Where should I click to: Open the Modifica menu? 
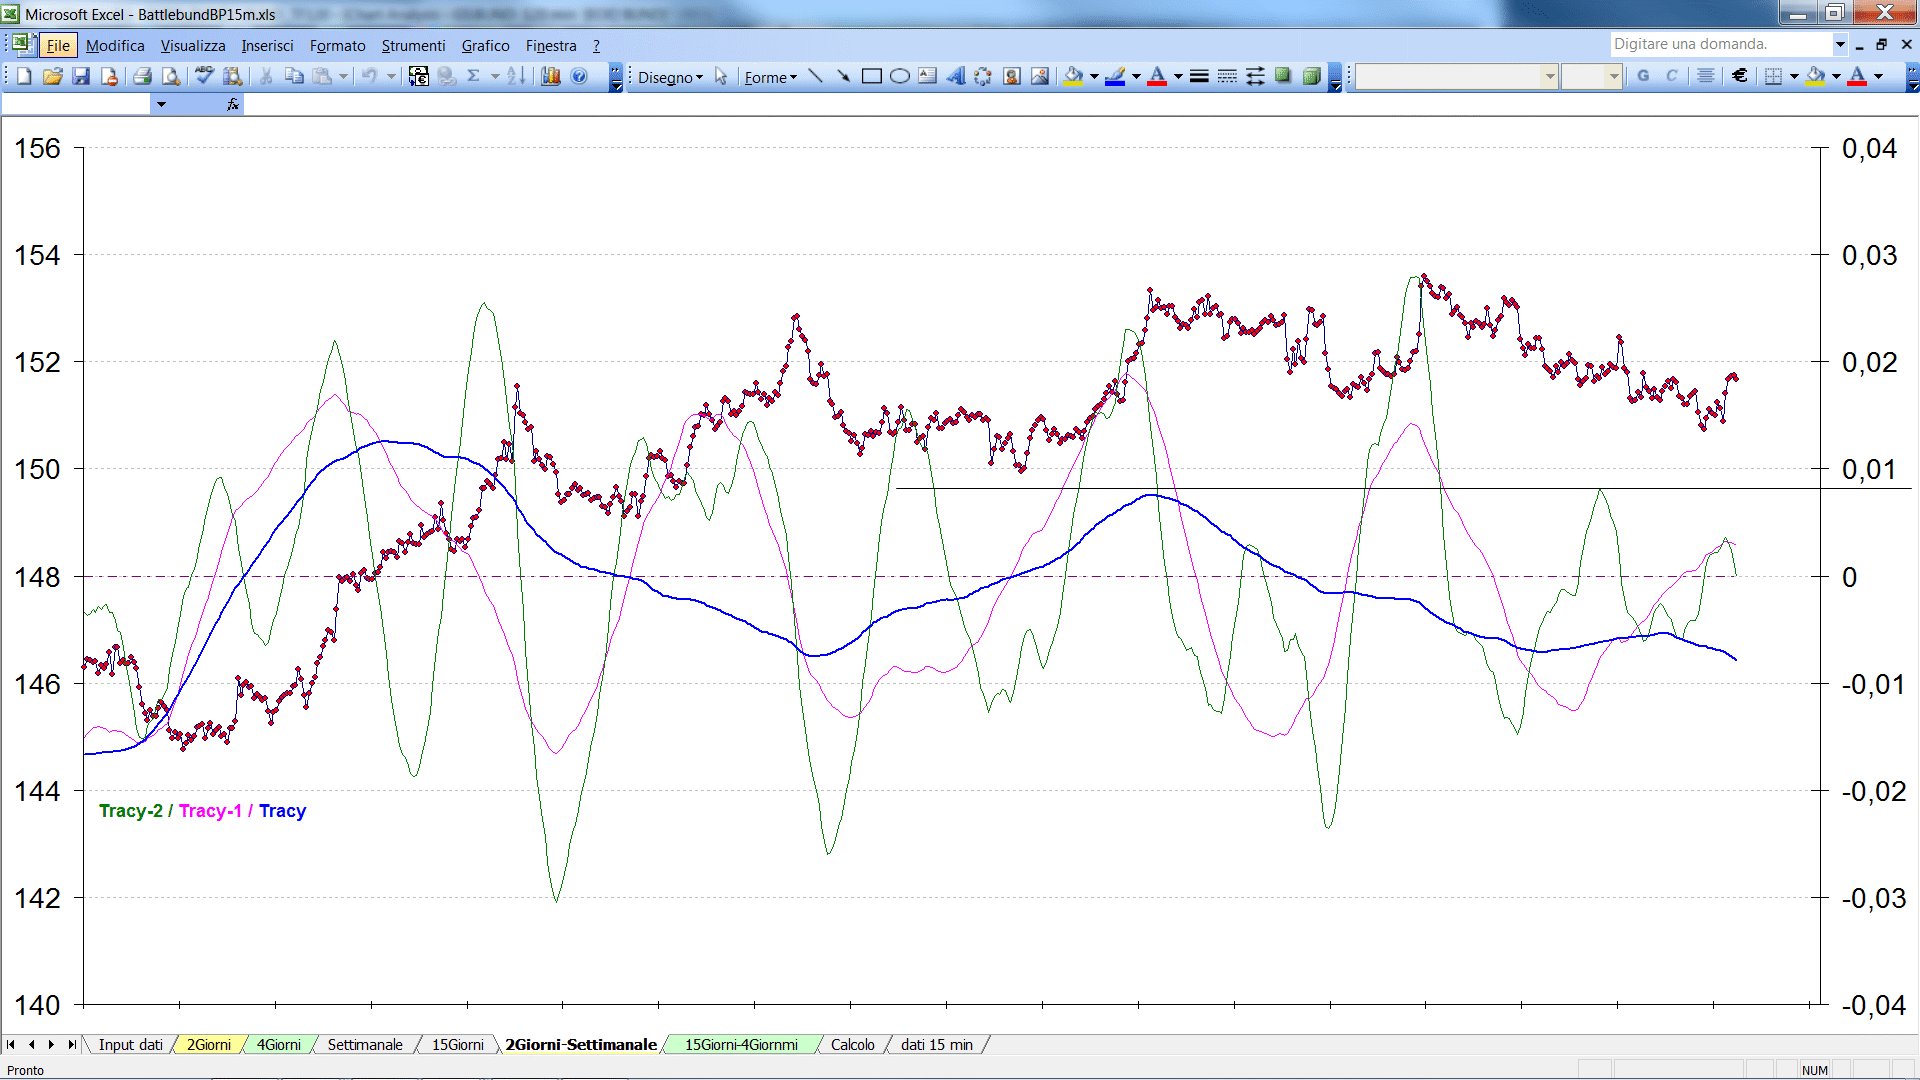115,45
